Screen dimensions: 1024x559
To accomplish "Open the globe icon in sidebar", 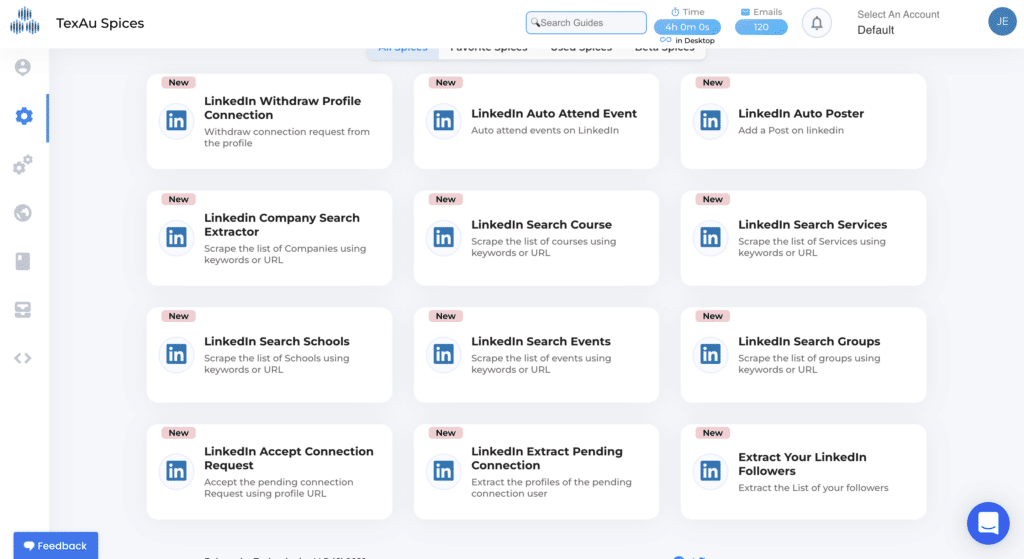I will click(x=23, y=213).
